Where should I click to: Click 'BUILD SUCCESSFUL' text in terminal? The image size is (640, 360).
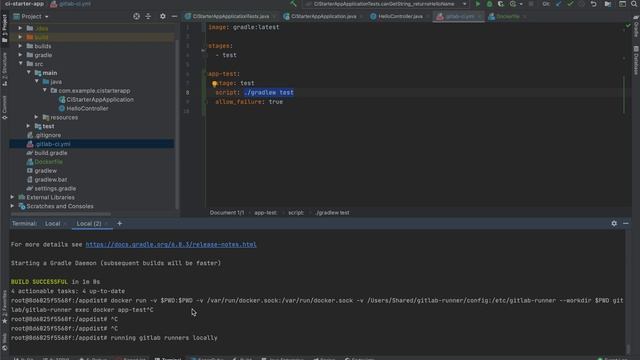[x=39, y=282]
